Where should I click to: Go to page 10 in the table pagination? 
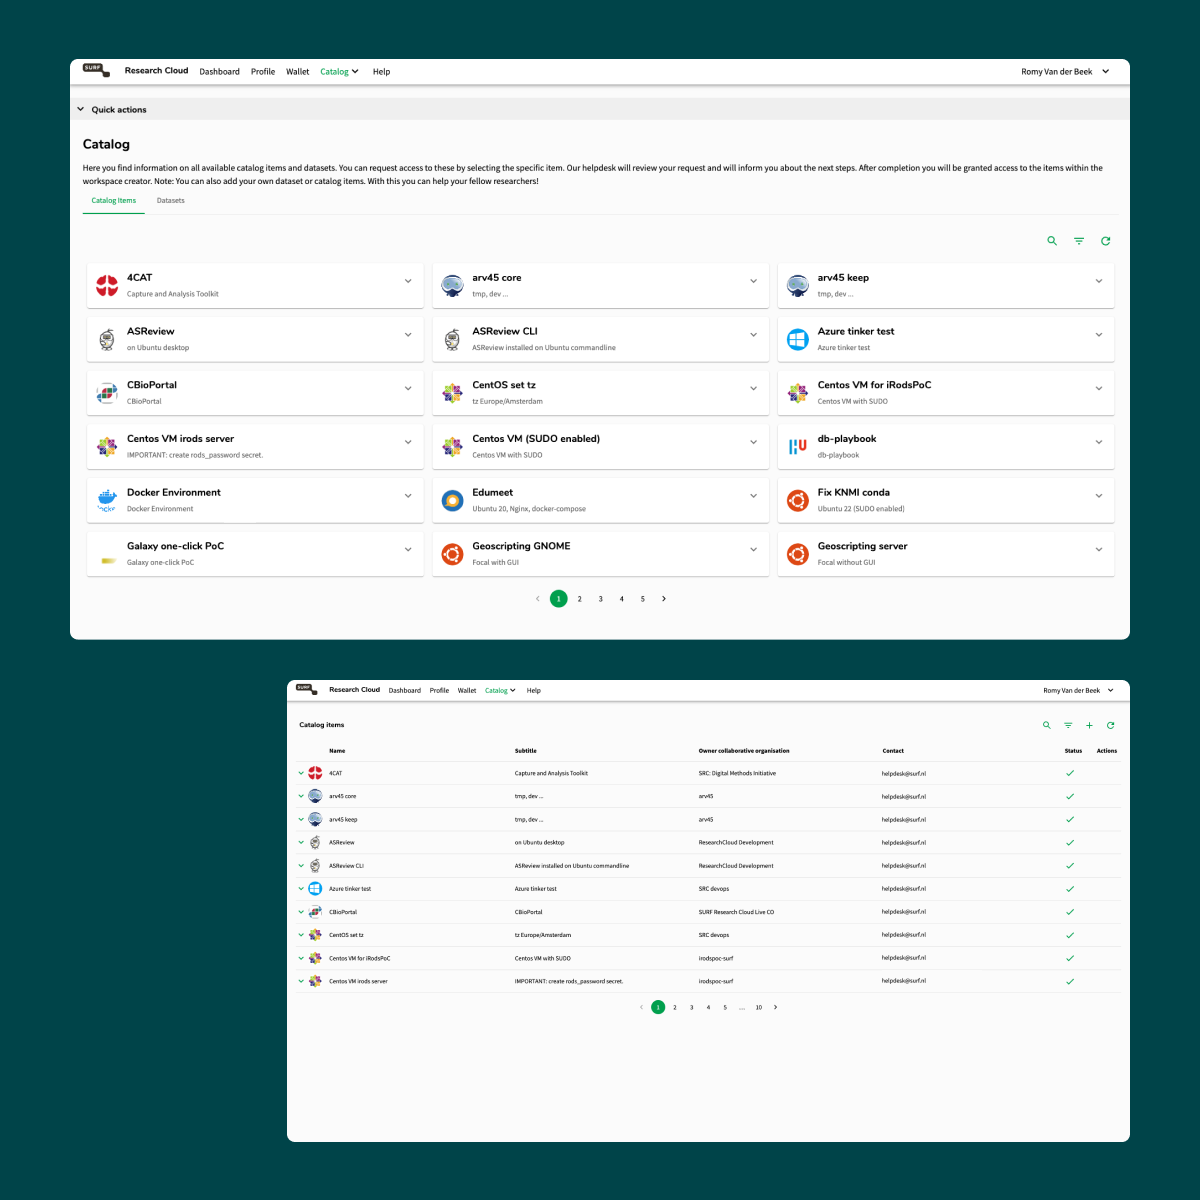coord(759,1007)
